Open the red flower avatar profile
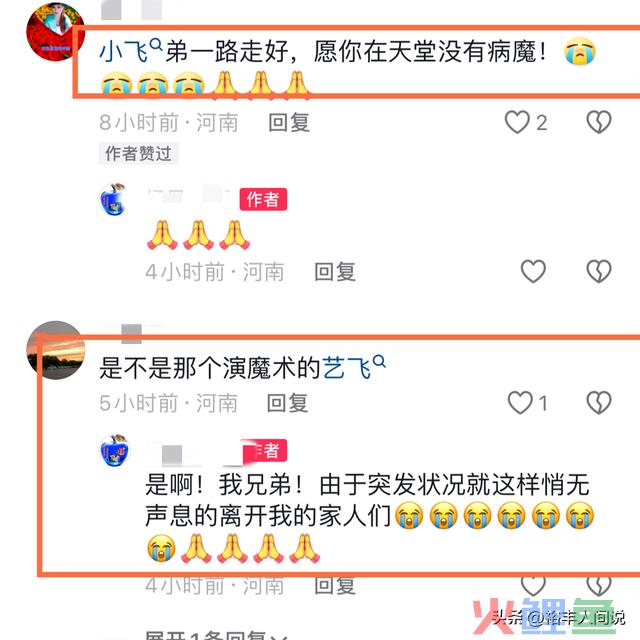 pyautogui.click(x=56, y=31)
